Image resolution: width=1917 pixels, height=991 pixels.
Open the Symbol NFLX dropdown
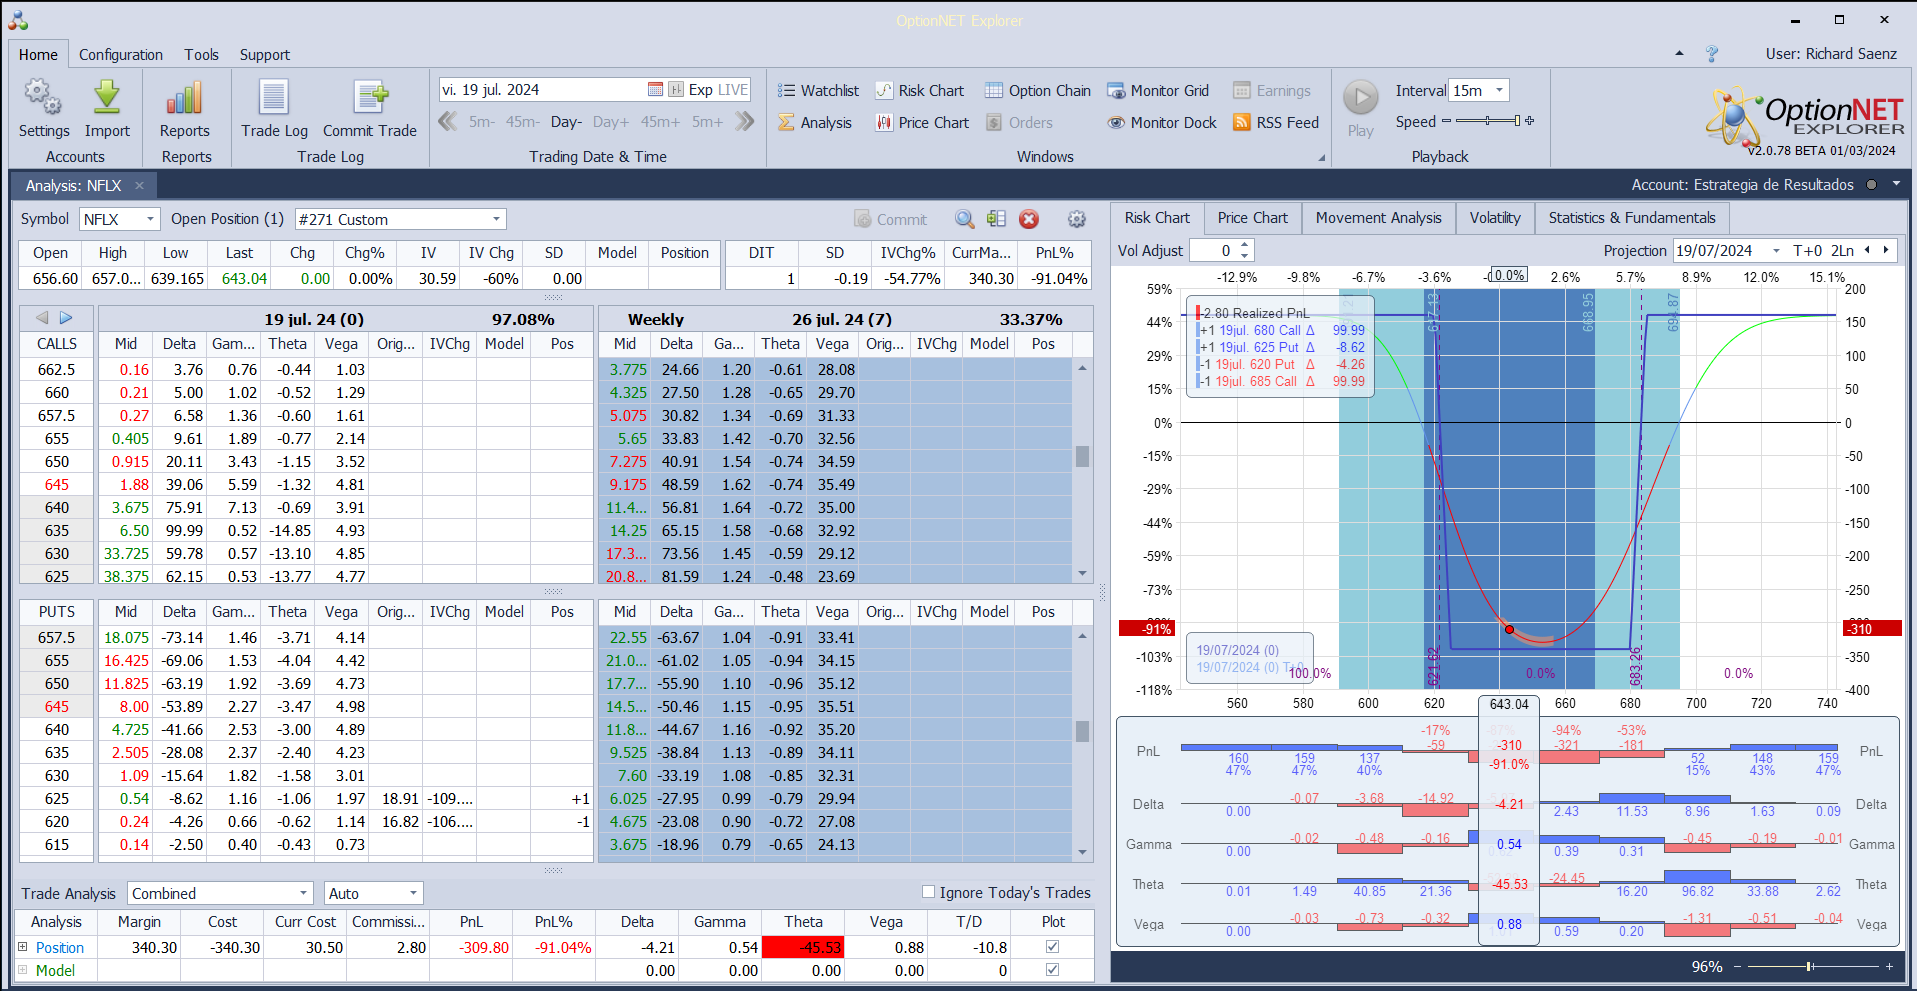150,219
